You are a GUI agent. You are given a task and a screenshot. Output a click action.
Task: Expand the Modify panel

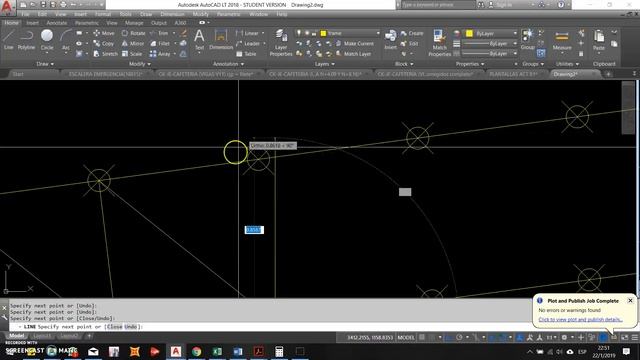140,64
